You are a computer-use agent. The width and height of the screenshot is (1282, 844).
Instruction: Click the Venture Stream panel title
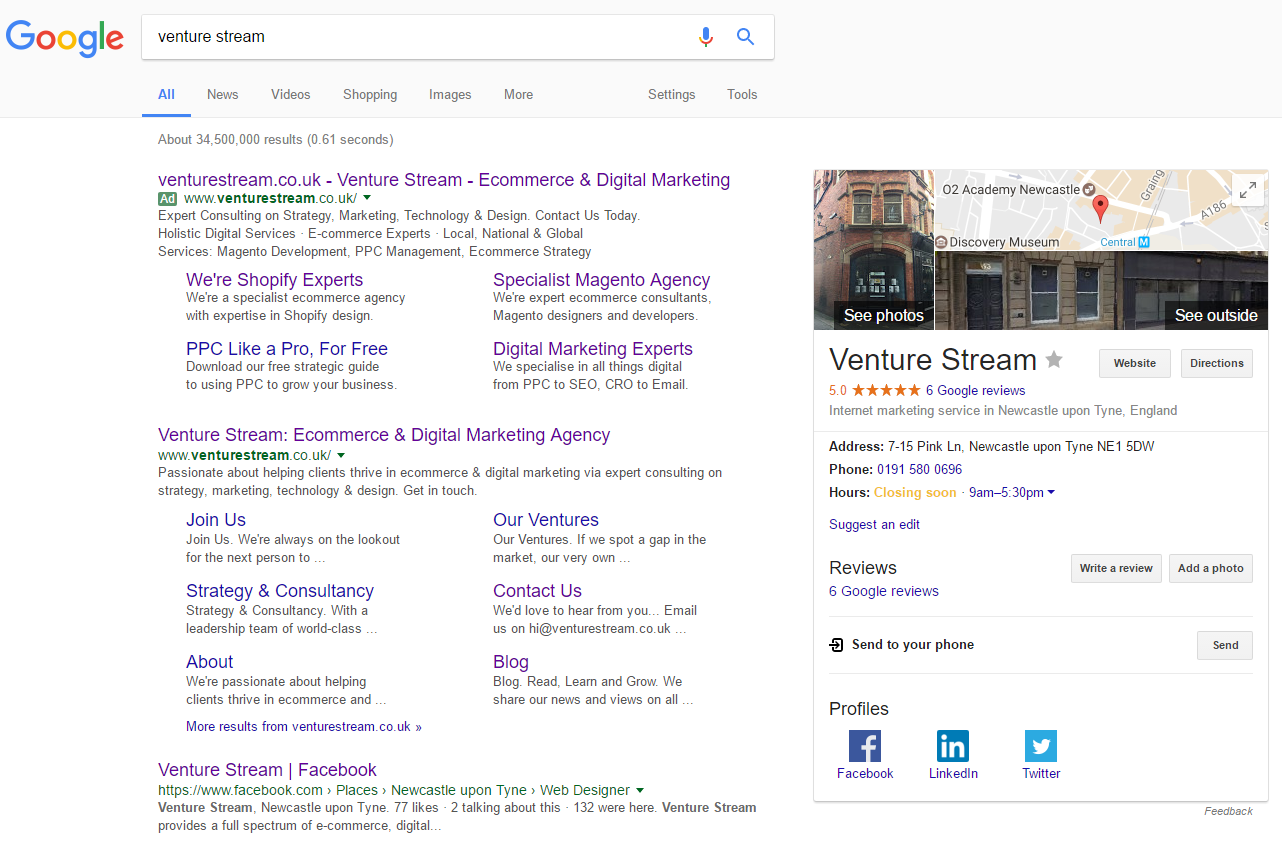[x=933, y=360]
